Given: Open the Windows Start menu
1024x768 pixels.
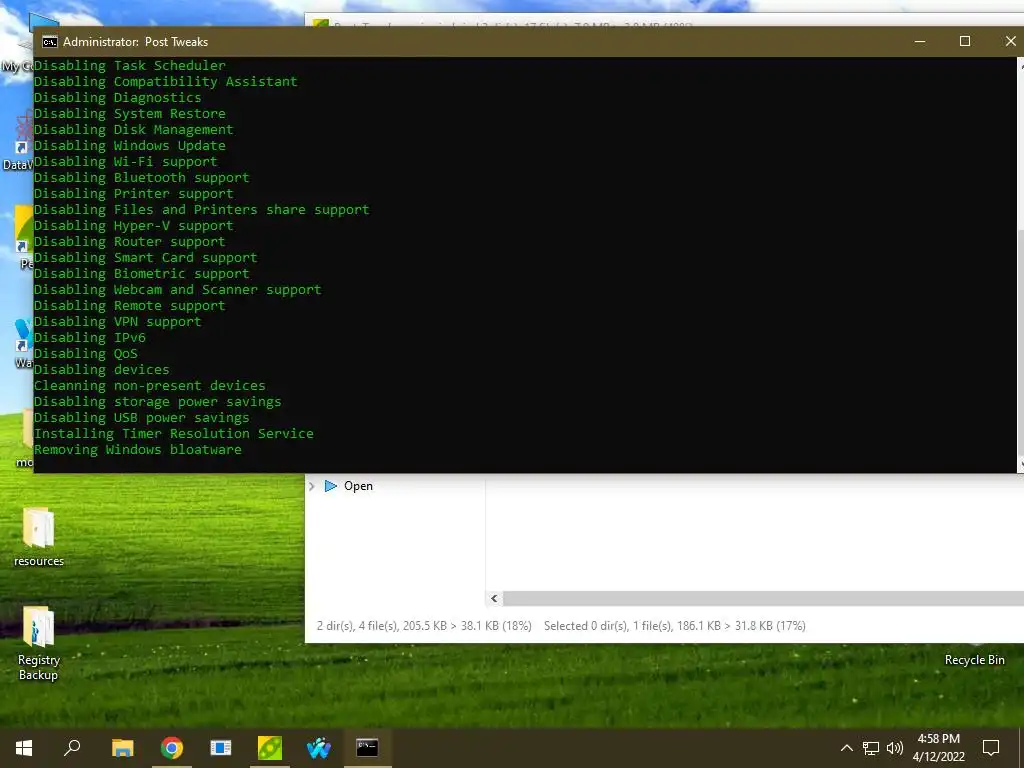Looking at the screenshot, I should click(x=24, y=747).
